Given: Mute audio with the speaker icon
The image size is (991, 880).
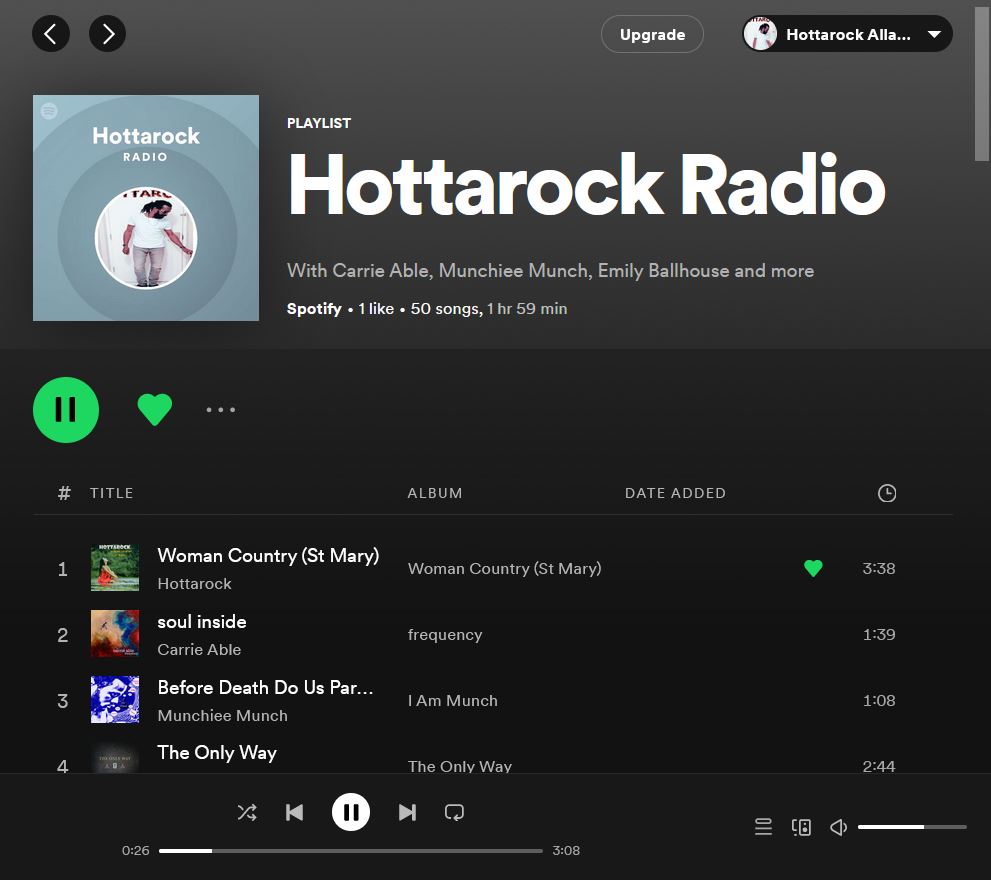Looking at the screenshot, I should 838,827.
